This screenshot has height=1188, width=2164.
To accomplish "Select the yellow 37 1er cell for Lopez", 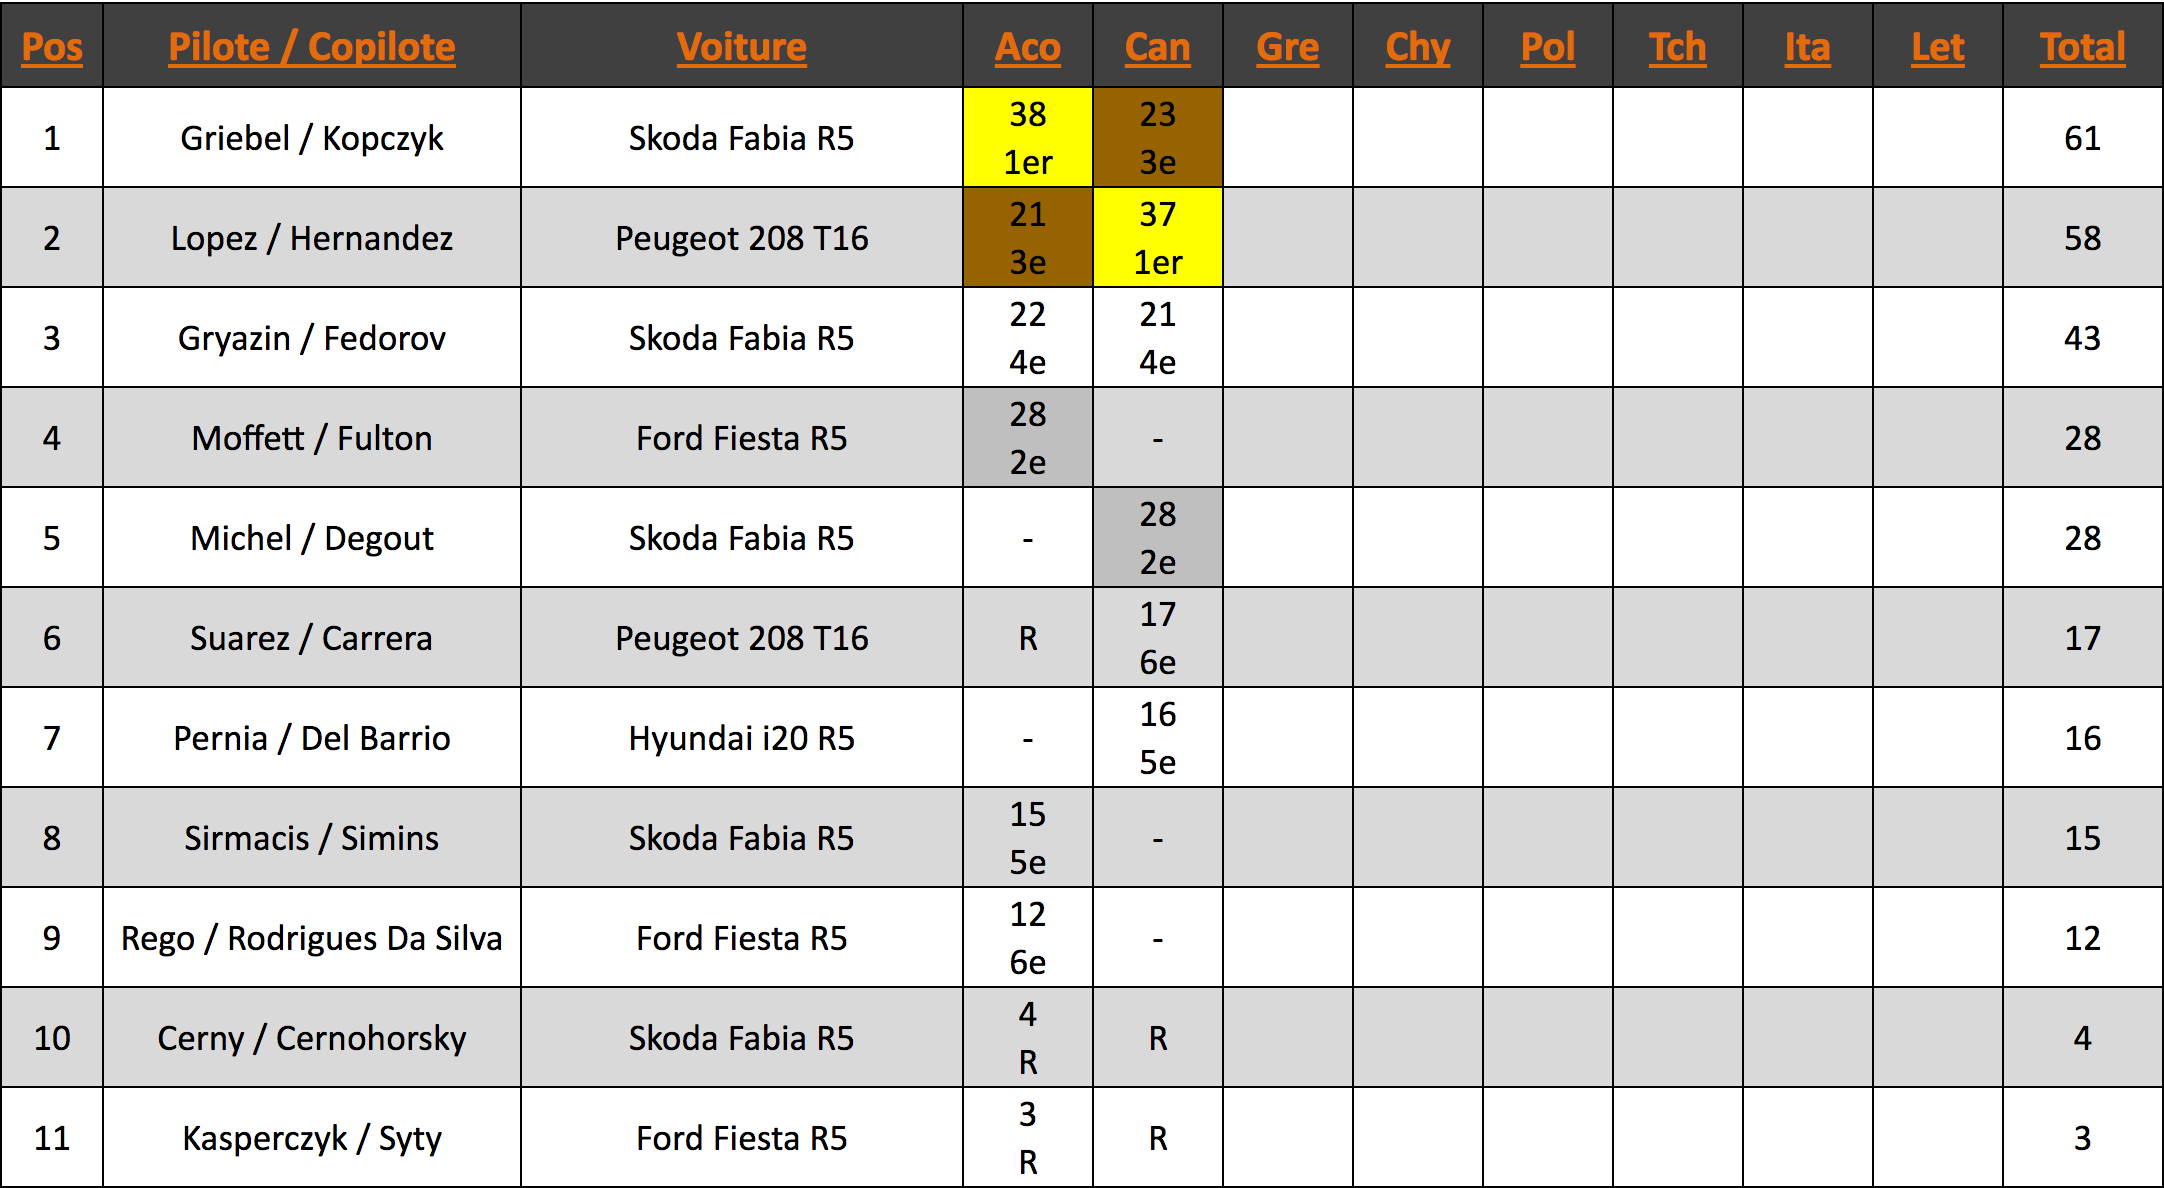I will click(1158, 238).
